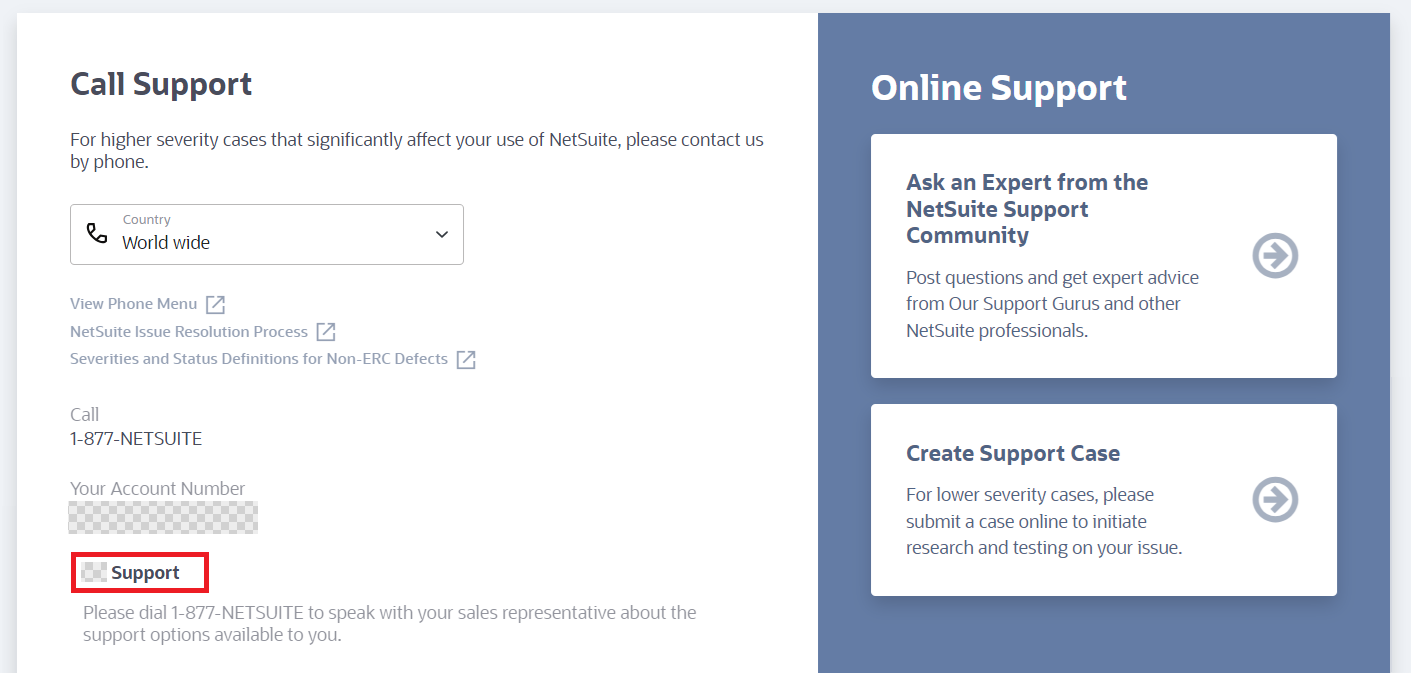Viewport: 1411px width, 676px height.
Task: Open the Create Support Case card
Action: click(x=1103, y=499)
